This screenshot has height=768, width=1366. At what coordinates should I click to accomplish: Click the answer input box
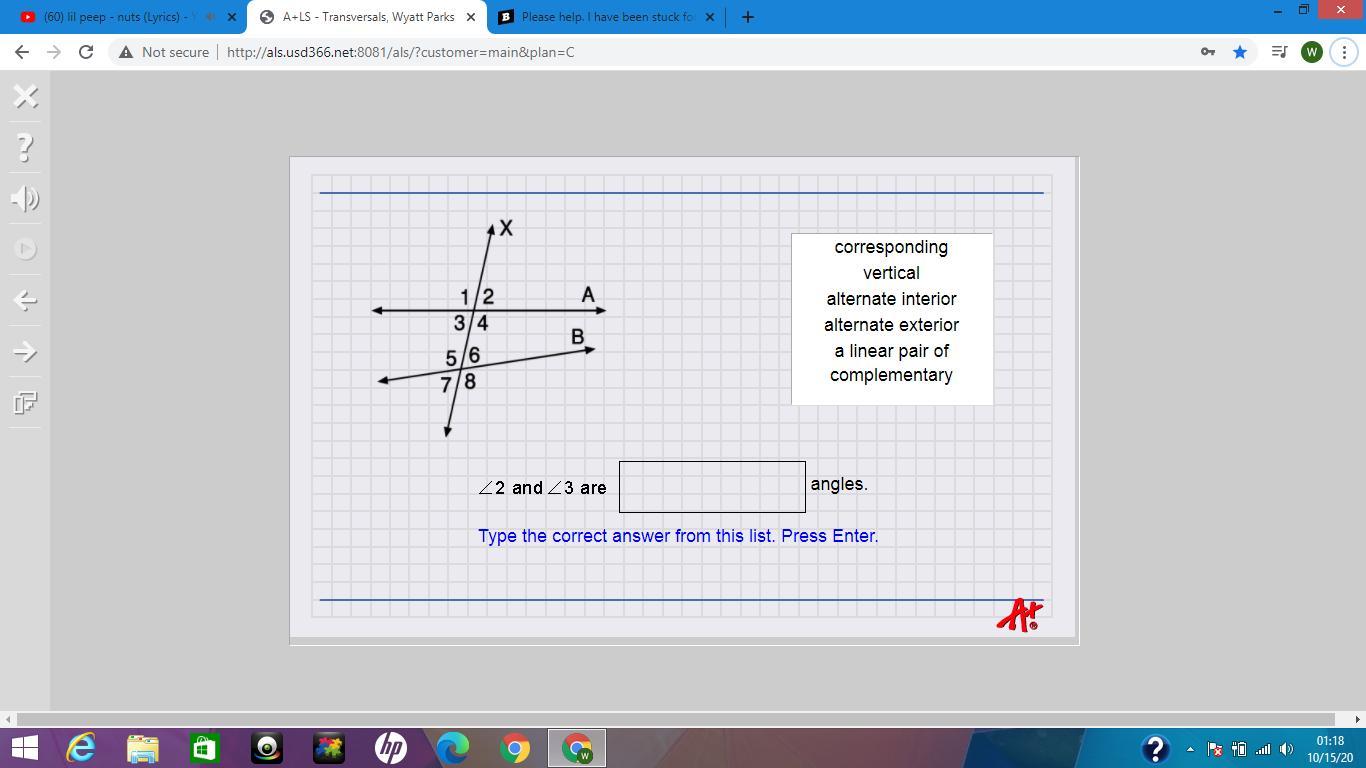[x=712, y=487]
